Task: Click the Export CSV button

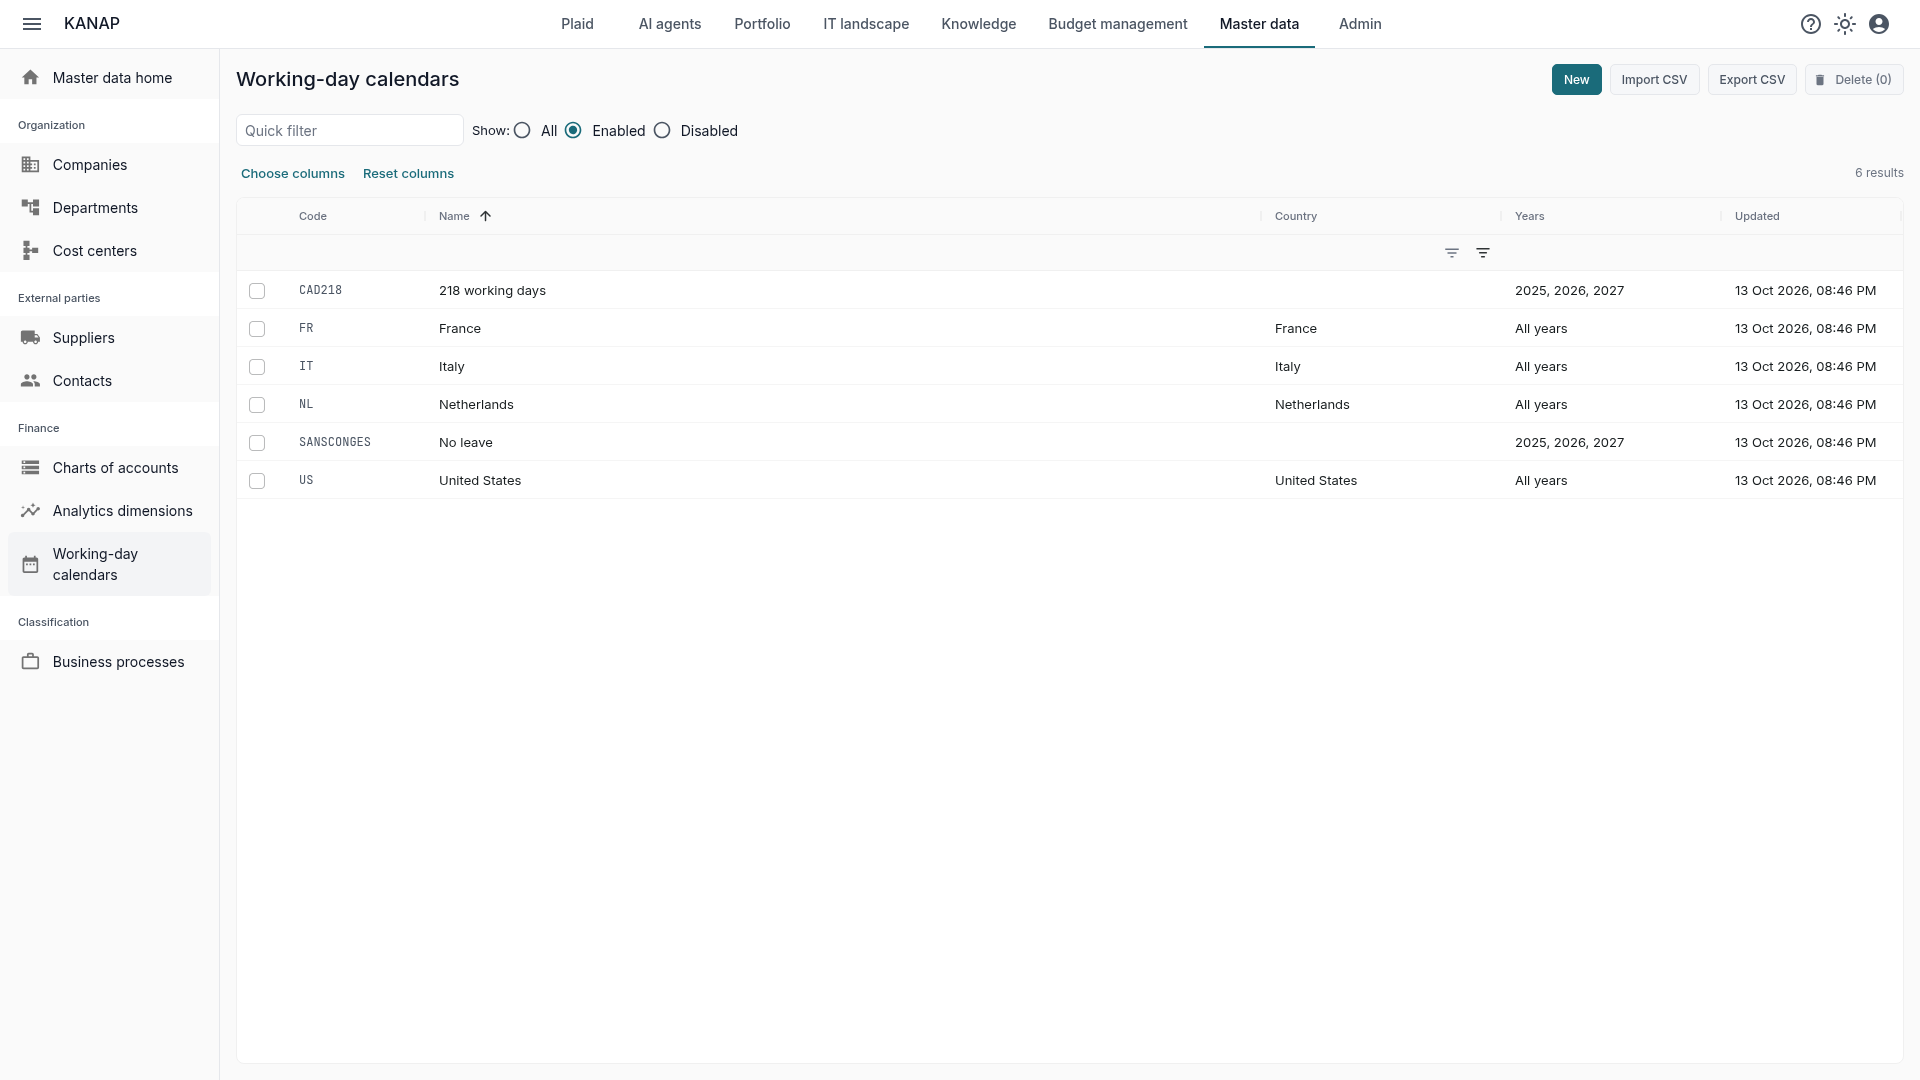Action: 1752,80
